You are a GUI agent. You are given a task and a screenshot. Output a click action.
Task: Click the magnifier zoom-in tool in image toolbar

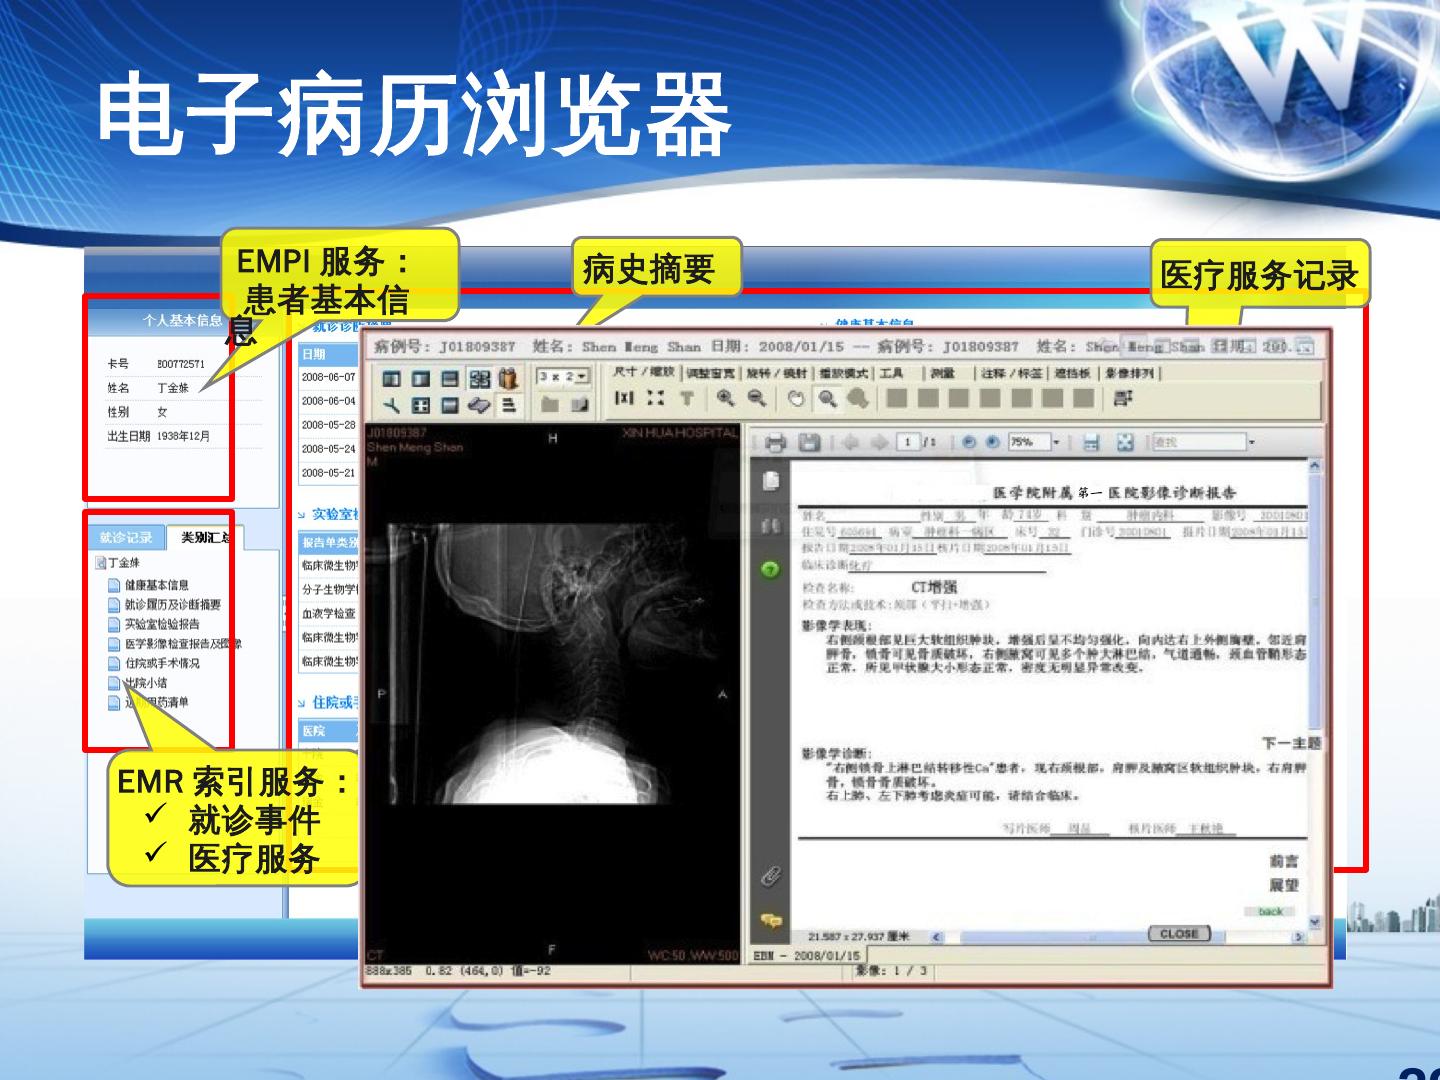point(725,398)
